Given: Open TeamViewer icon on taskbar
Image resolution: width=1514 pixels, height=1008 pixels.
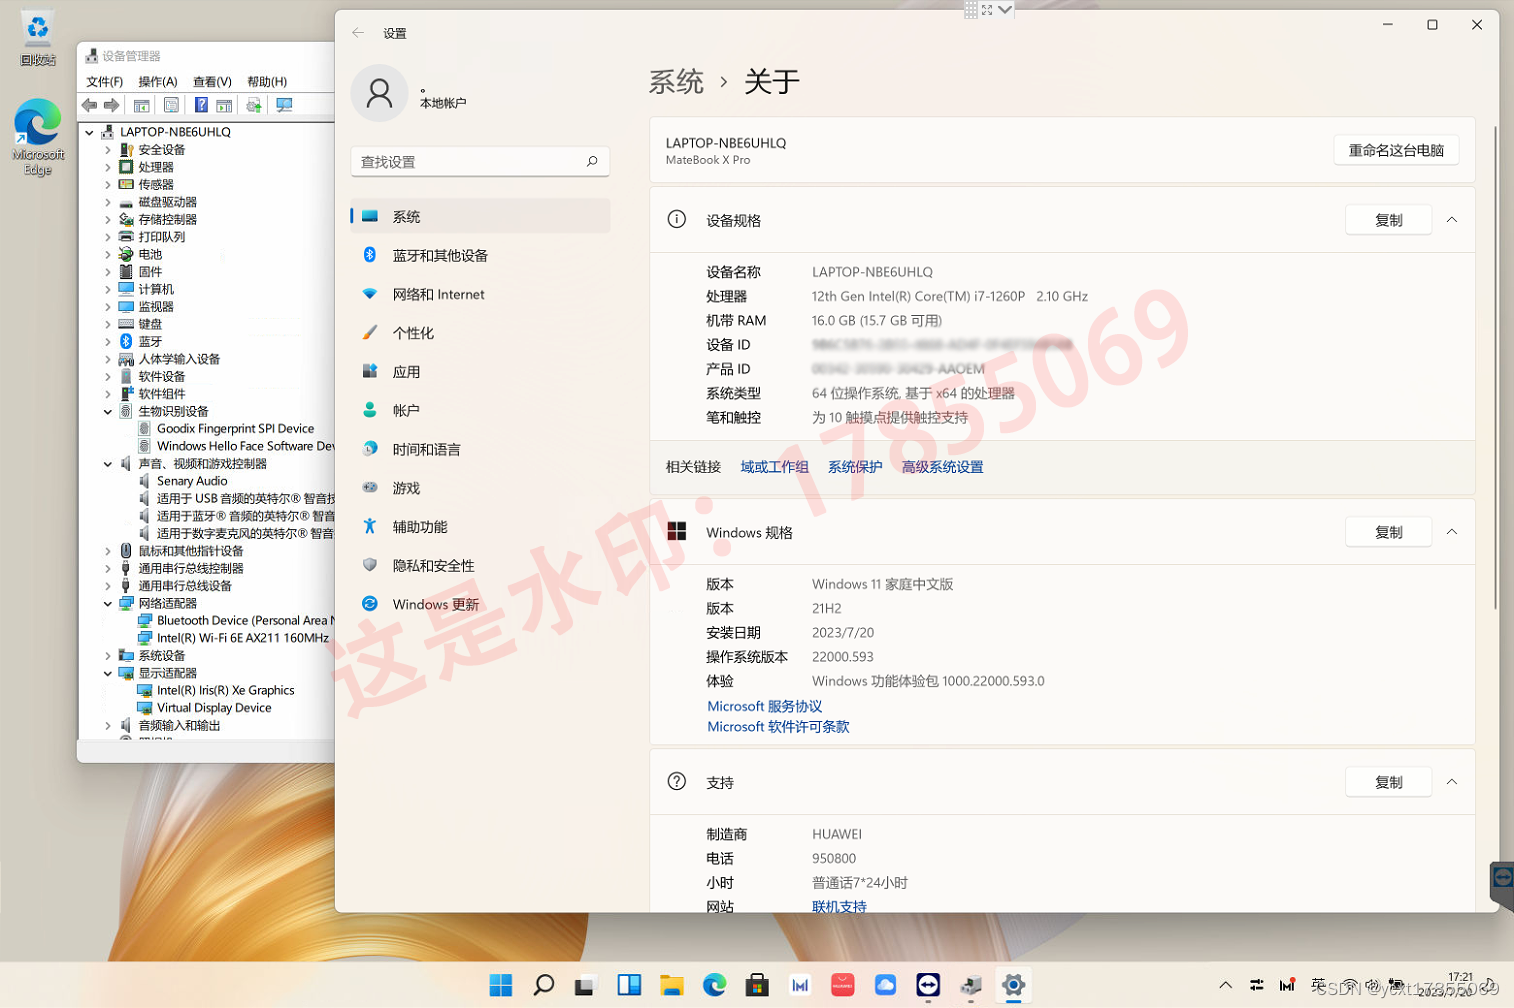Looking at the screenshot, I should pyautogui.click(x=928, y=985).
